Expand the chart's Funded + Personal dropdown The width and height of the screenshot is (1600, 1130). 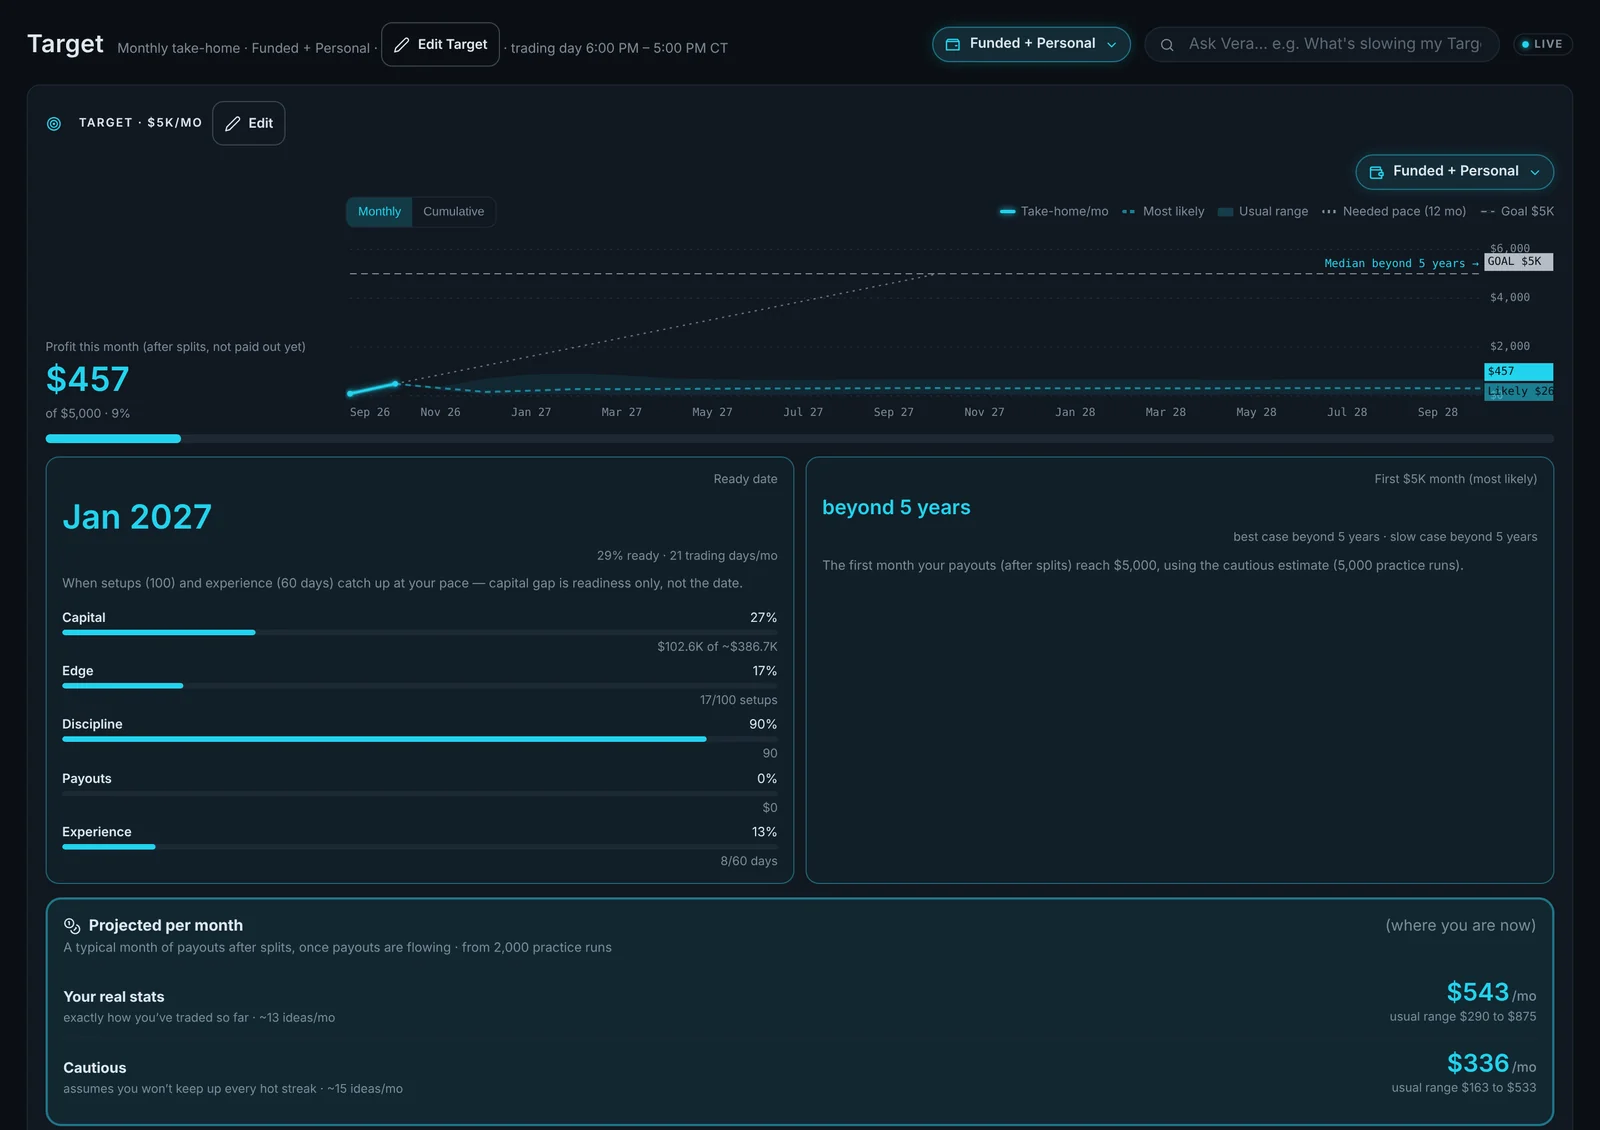(x=1454, y=172)
